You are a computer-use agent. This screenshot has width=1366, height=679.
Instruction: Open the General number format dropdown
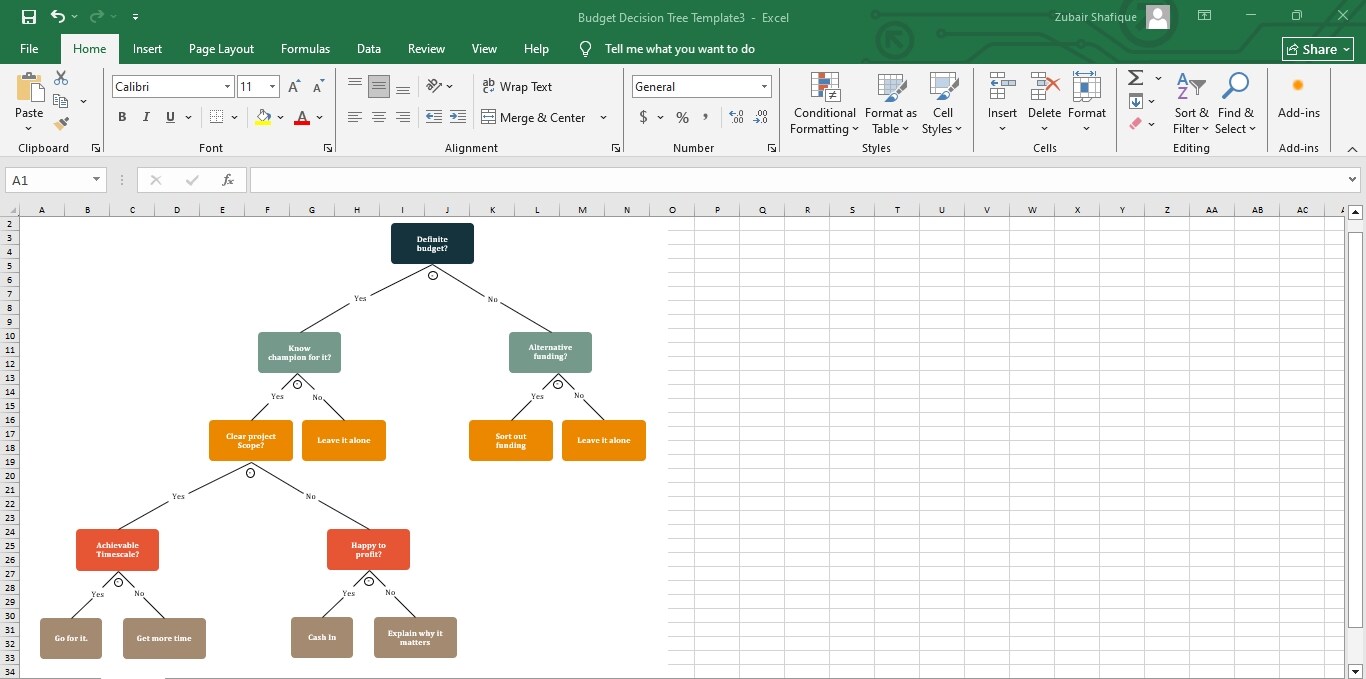click(x=763, y=86)
